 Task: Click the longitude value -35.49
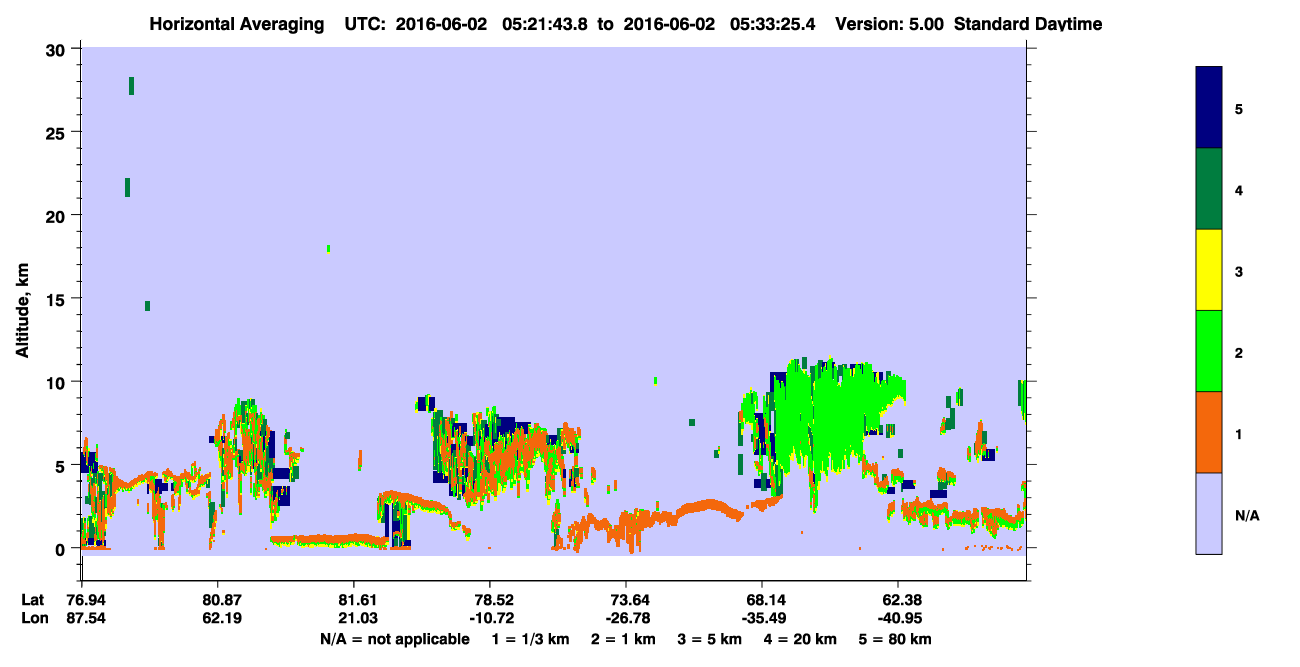coord(763,618)
